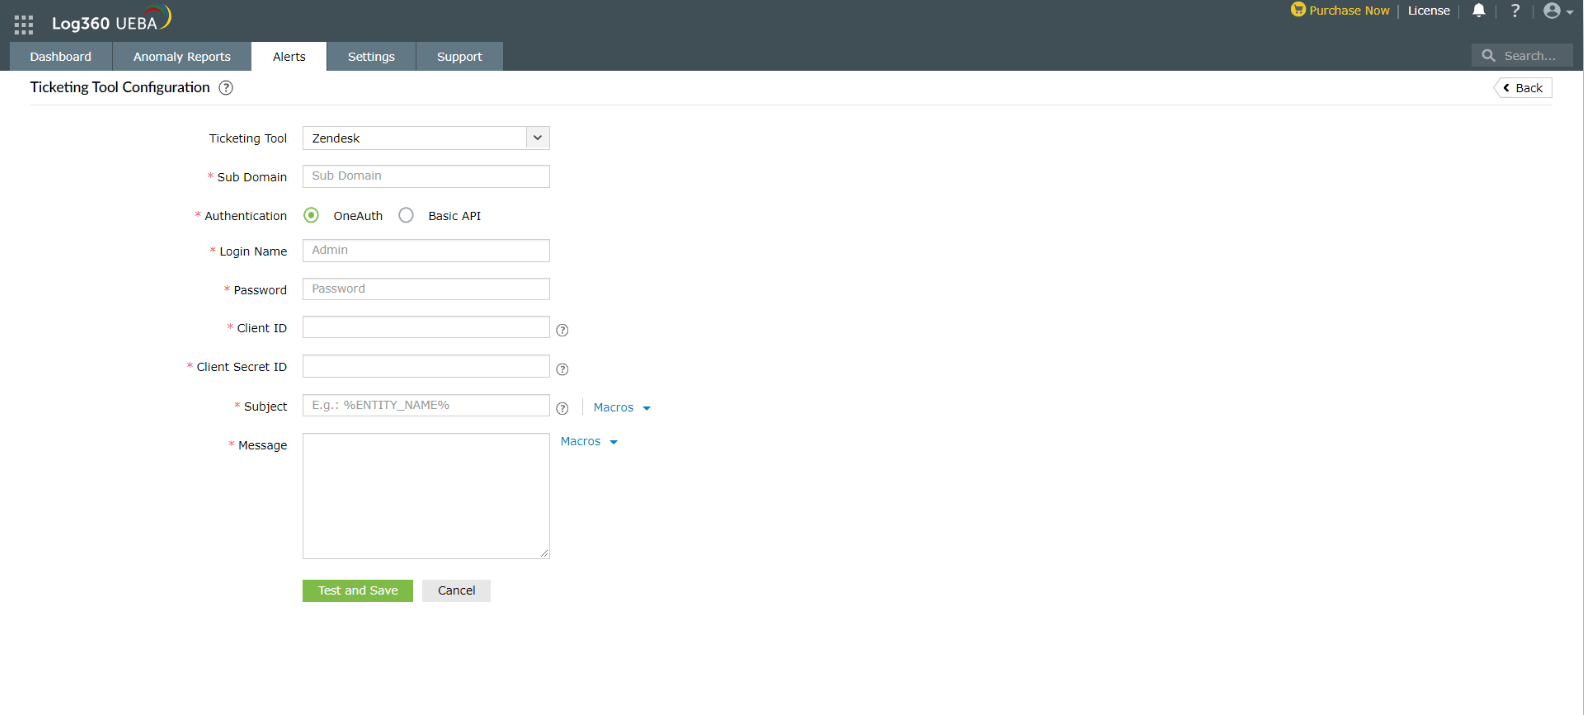Show help tooltip for Client Secret ID
Screen dimensions: 1584x715
tap(562, 369)
